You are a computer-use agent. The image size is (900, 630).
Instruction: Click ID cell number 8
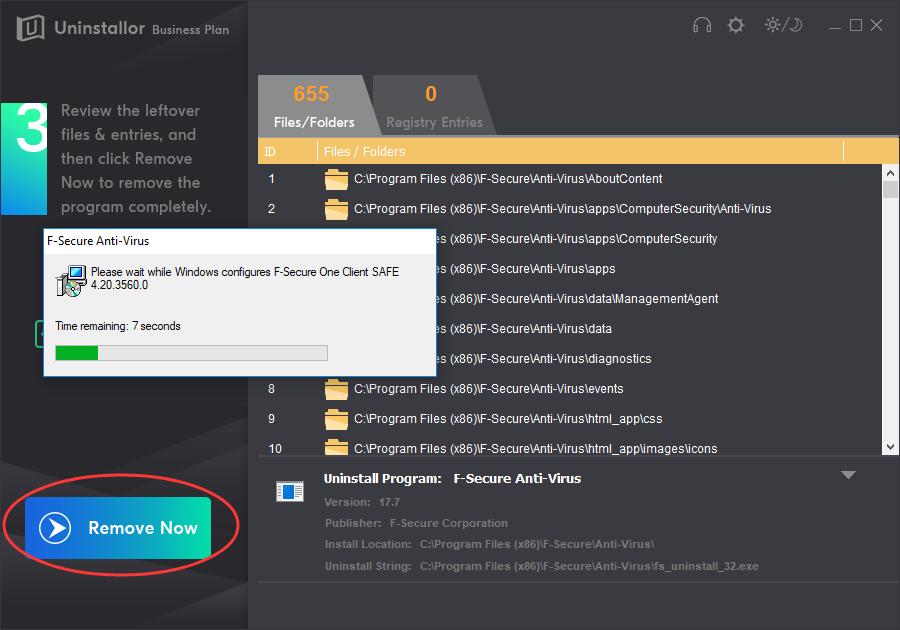271,389
